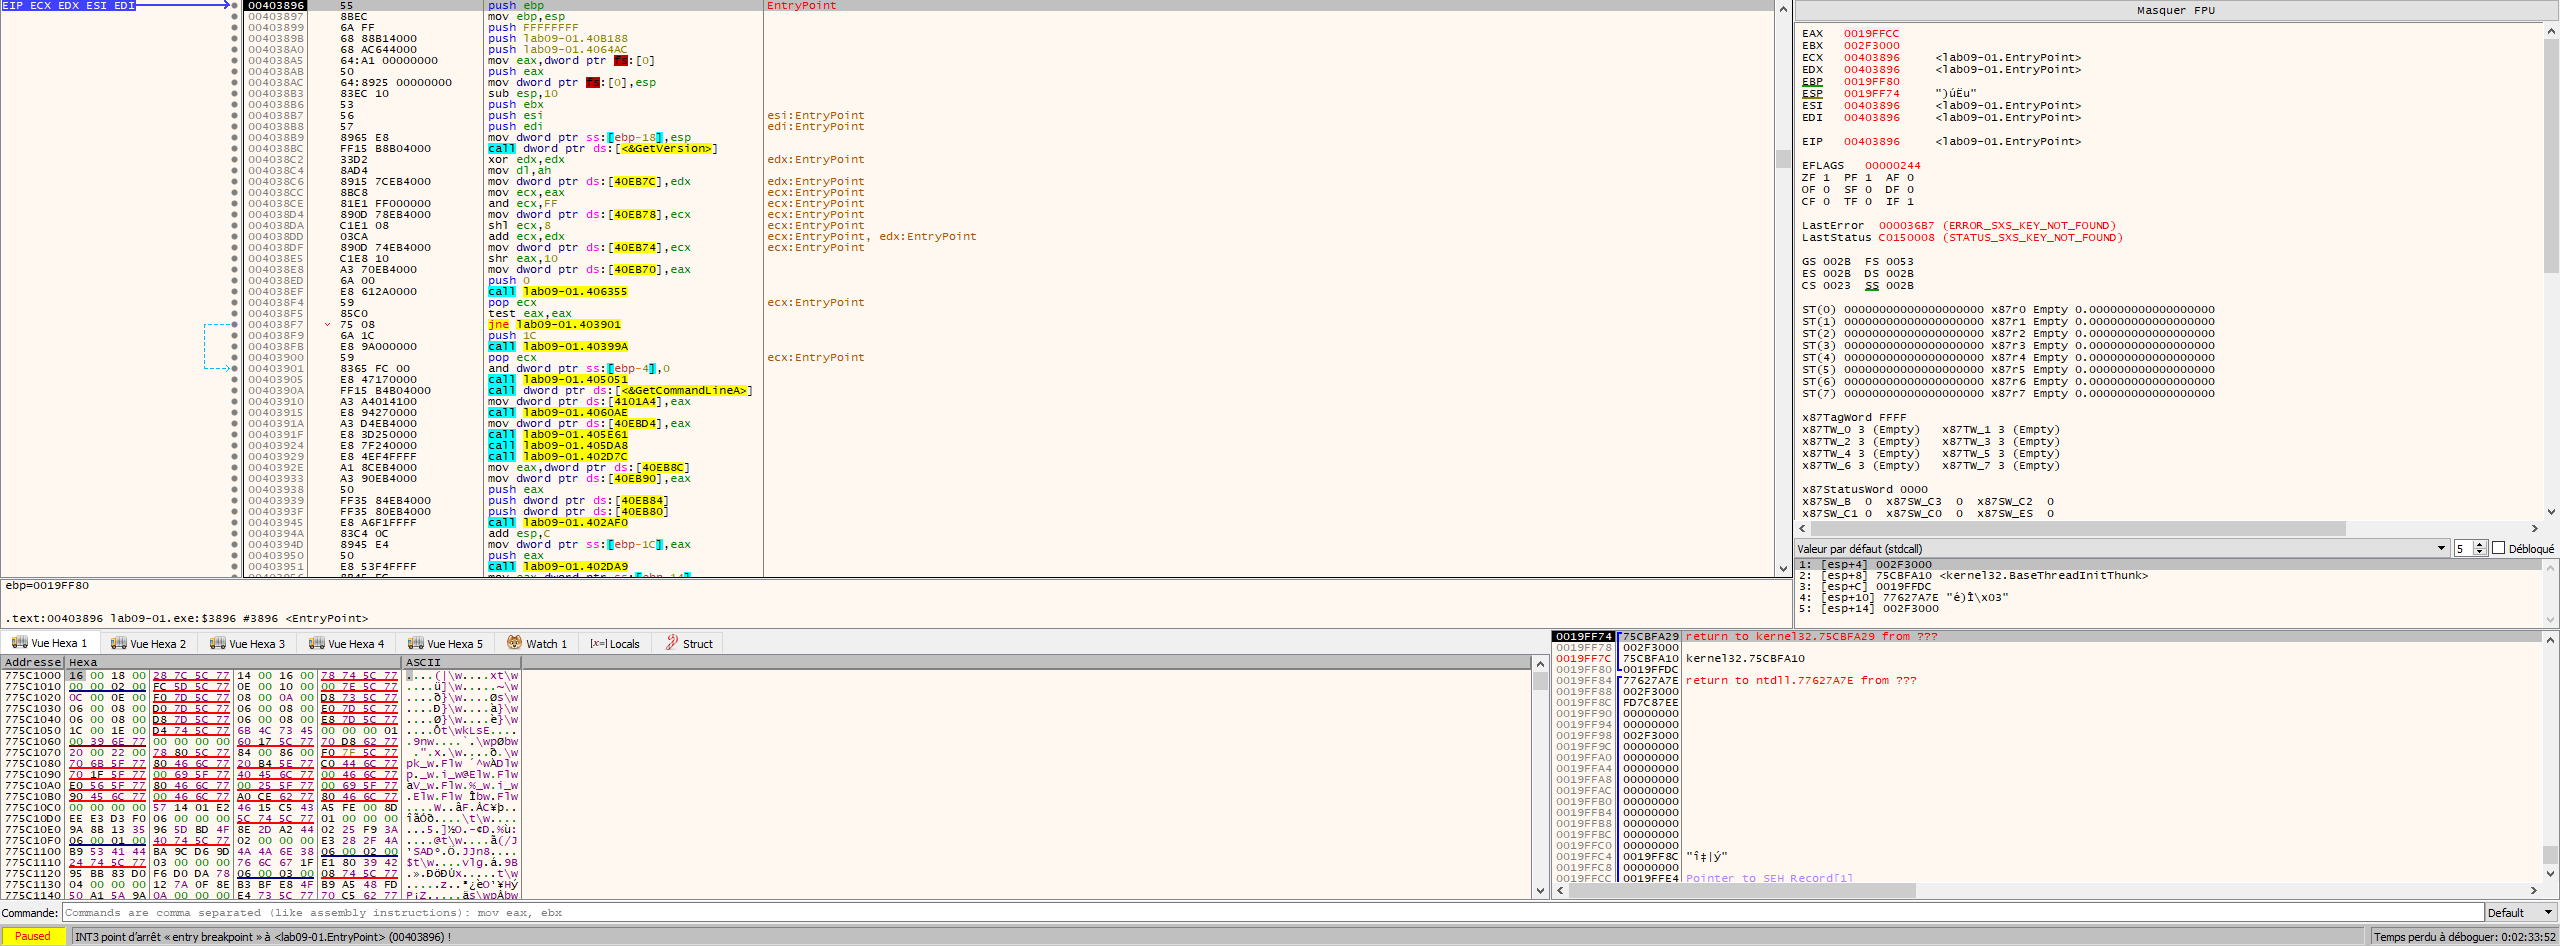The height and width of the screenshot is (946, 2560).
Task: Select the call lab09-01.406355 instruction
Action: coord(557,292)
